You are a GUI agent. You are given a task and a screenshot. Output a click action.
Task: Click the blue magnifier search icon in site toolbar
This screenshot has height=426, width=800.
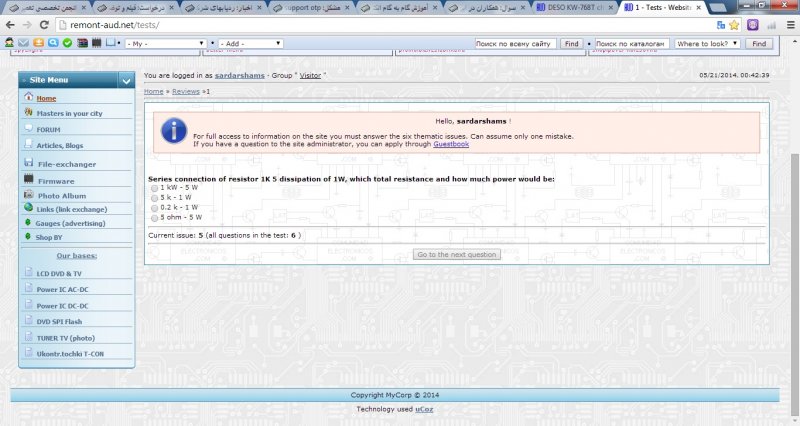point(53,43)
